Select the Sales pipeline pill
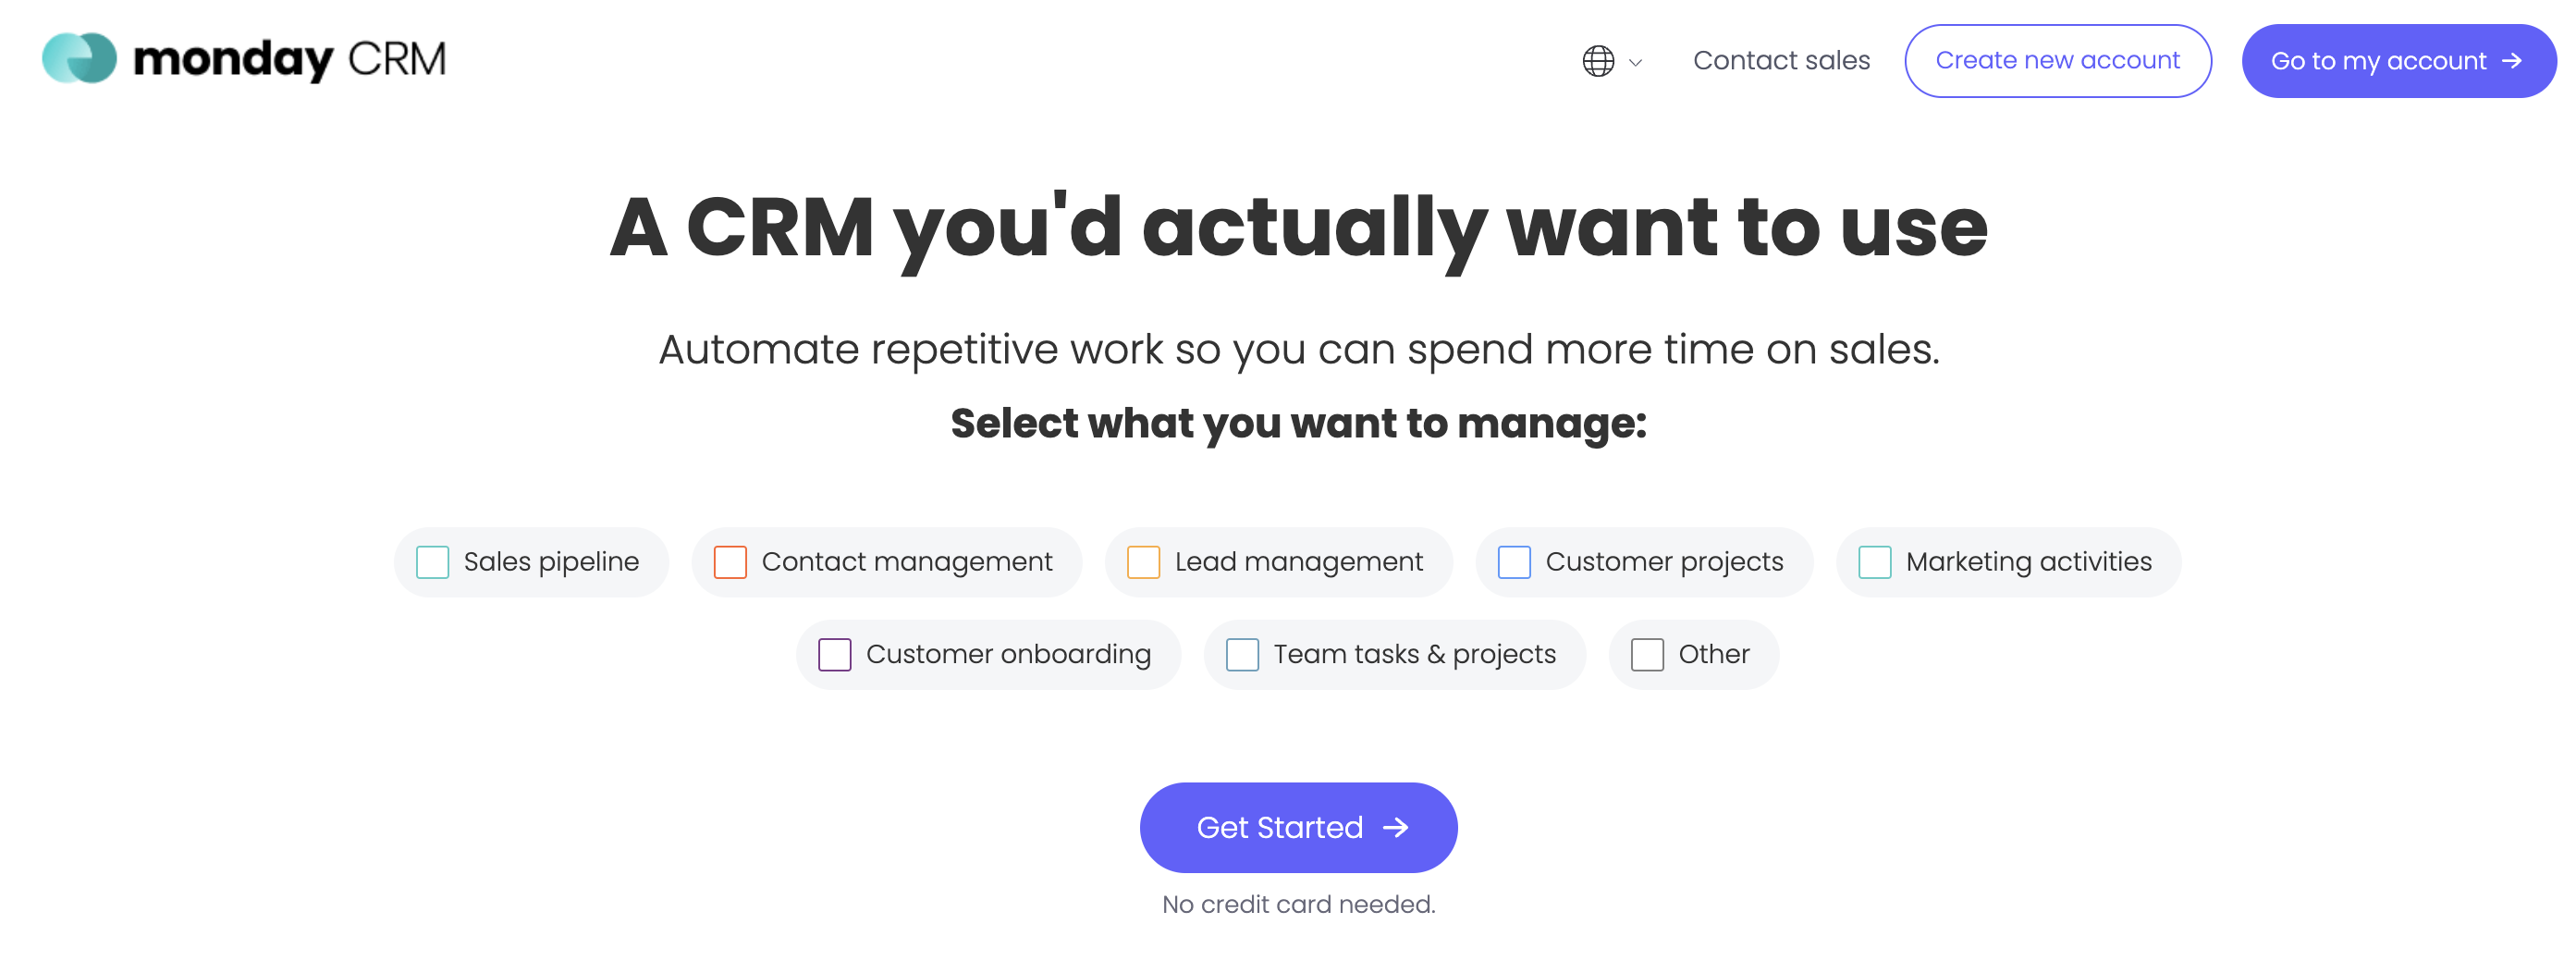2576x973 pixels. click(531, 562)
